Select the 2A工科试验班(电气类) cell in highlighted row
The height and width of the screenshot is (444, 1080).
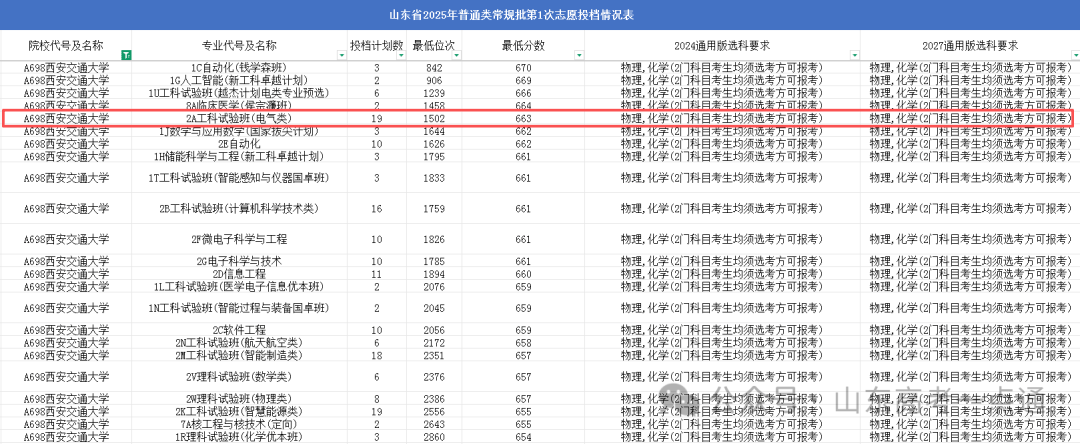click(239, 118)
